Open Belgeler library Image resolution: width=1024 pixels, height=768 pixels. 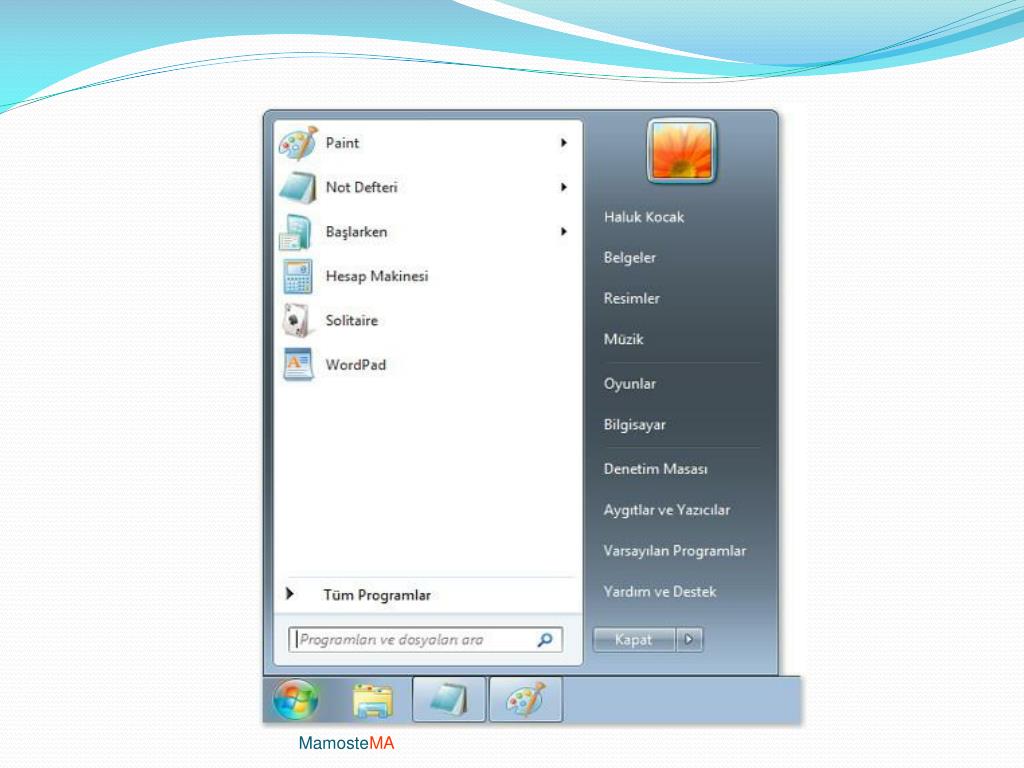[630, 258]
